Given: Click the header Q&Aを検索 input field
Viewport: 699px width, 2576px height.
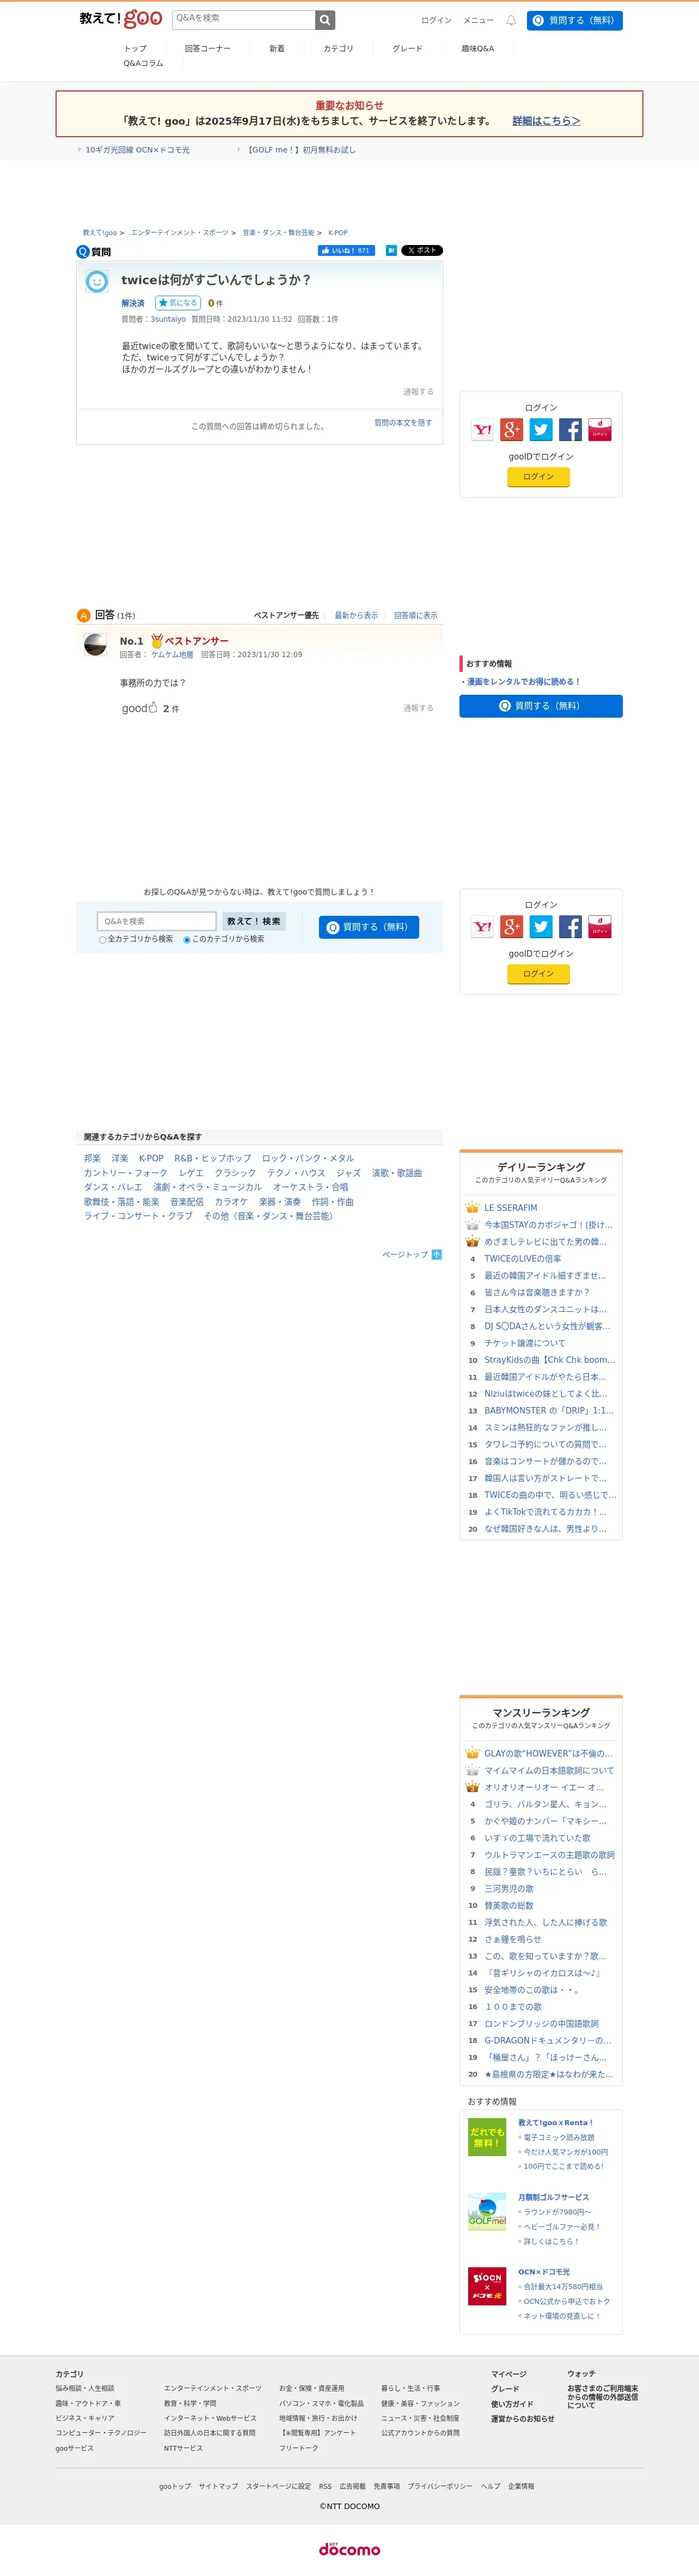Looking at the screenshot, I should (x=243, y=20).
